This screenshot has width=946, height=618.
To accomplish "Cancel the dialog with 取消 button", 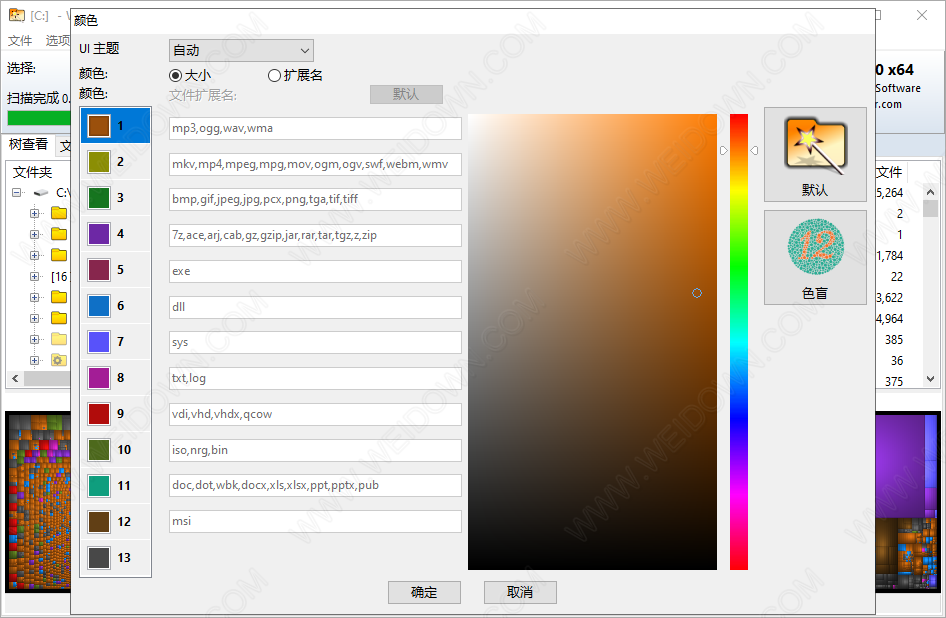I will (520, 593).
